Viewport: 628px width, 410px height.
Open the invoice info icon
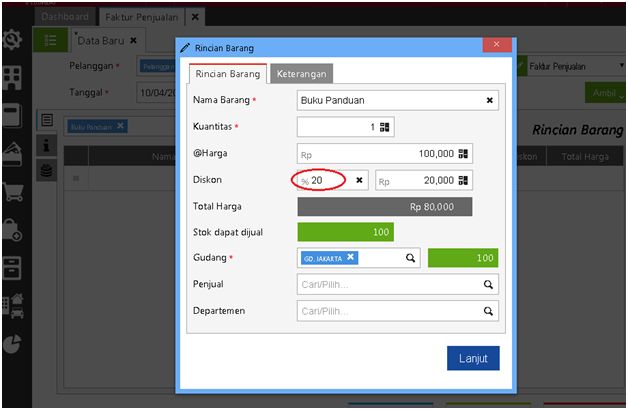coord(46,145)
